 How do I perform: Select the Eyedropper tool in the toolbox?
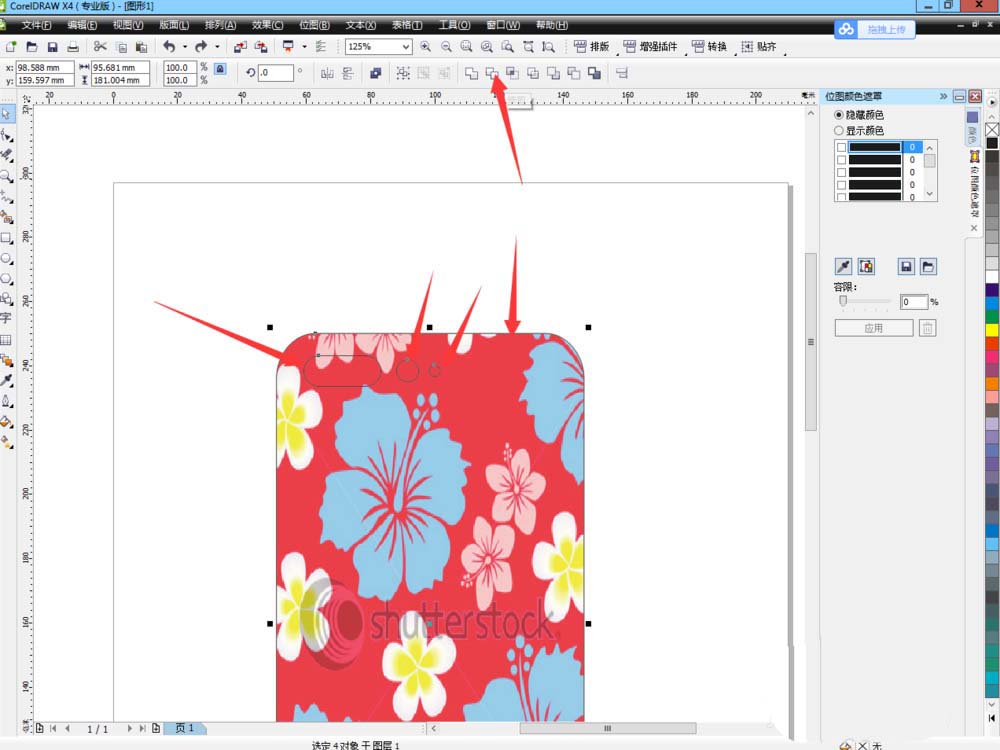pyautogui.click(x=6, y=380)
